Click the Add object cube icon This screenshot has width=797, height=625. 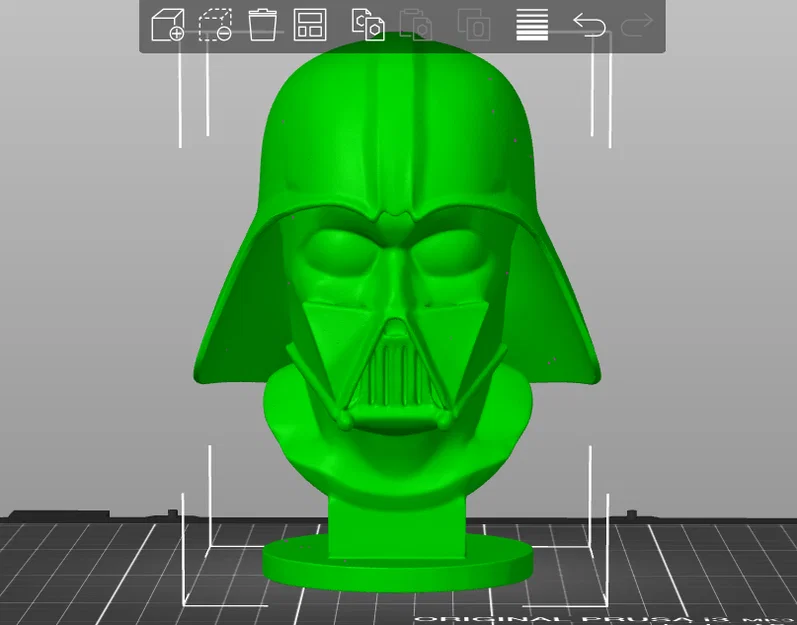click(x=168, y=24)
